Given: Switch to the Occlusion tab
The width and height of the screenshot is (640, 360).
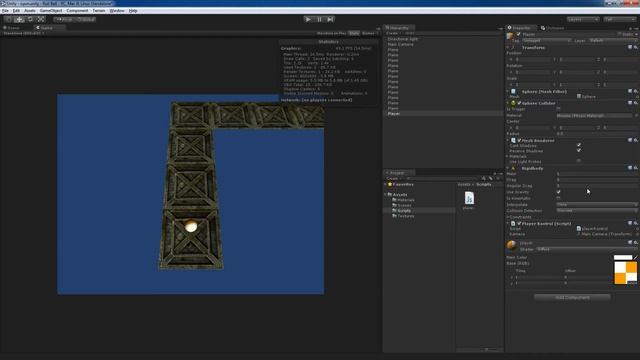Looking at the screenshot, I should (x=553, y=28).
